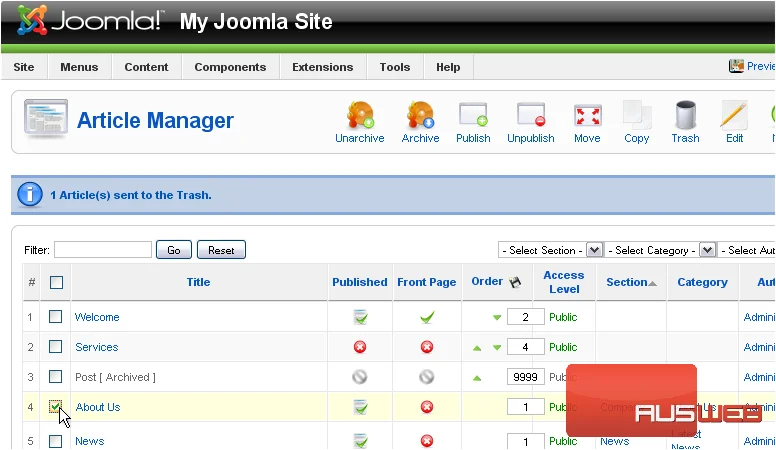This screenshot has height=450, width=776.
Task: Click into the Filter text field
Action: point(103,250)
